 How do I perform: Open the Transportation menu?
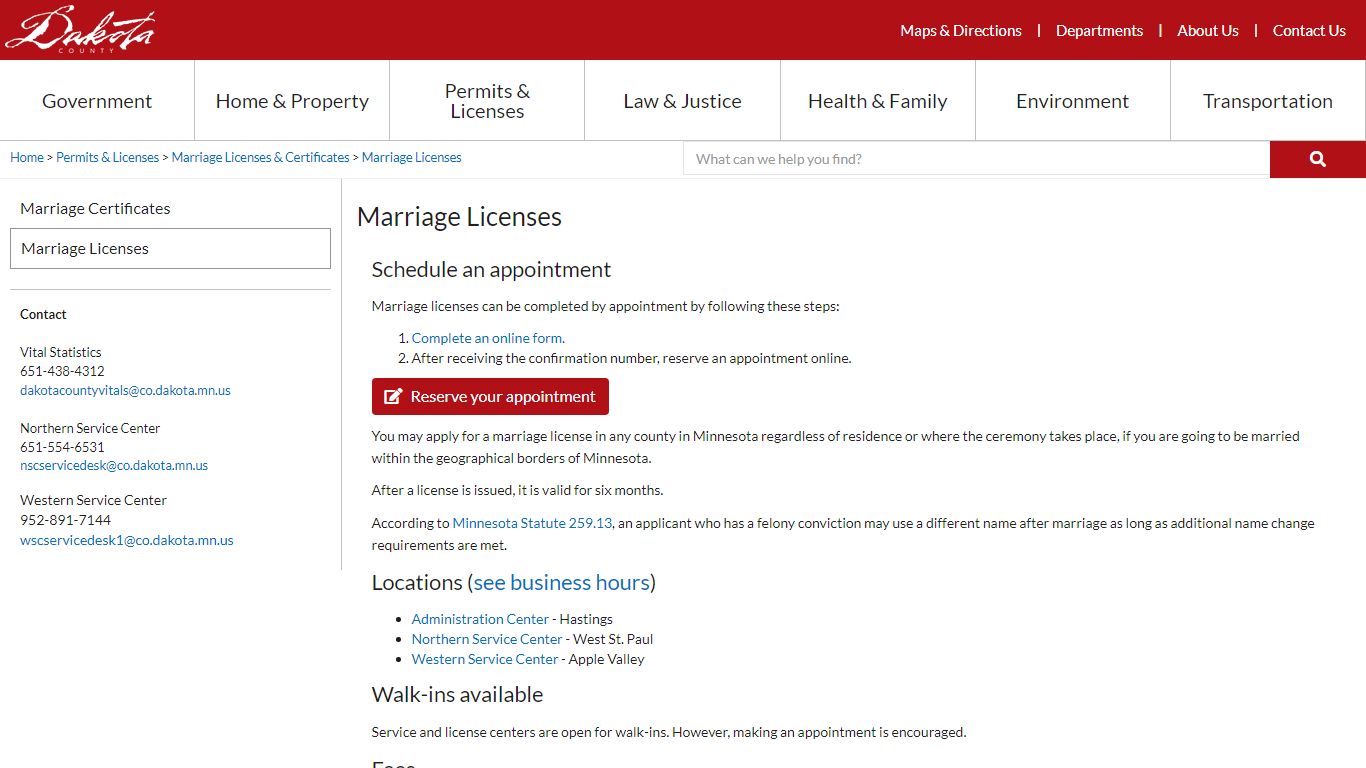[1268, 101]
